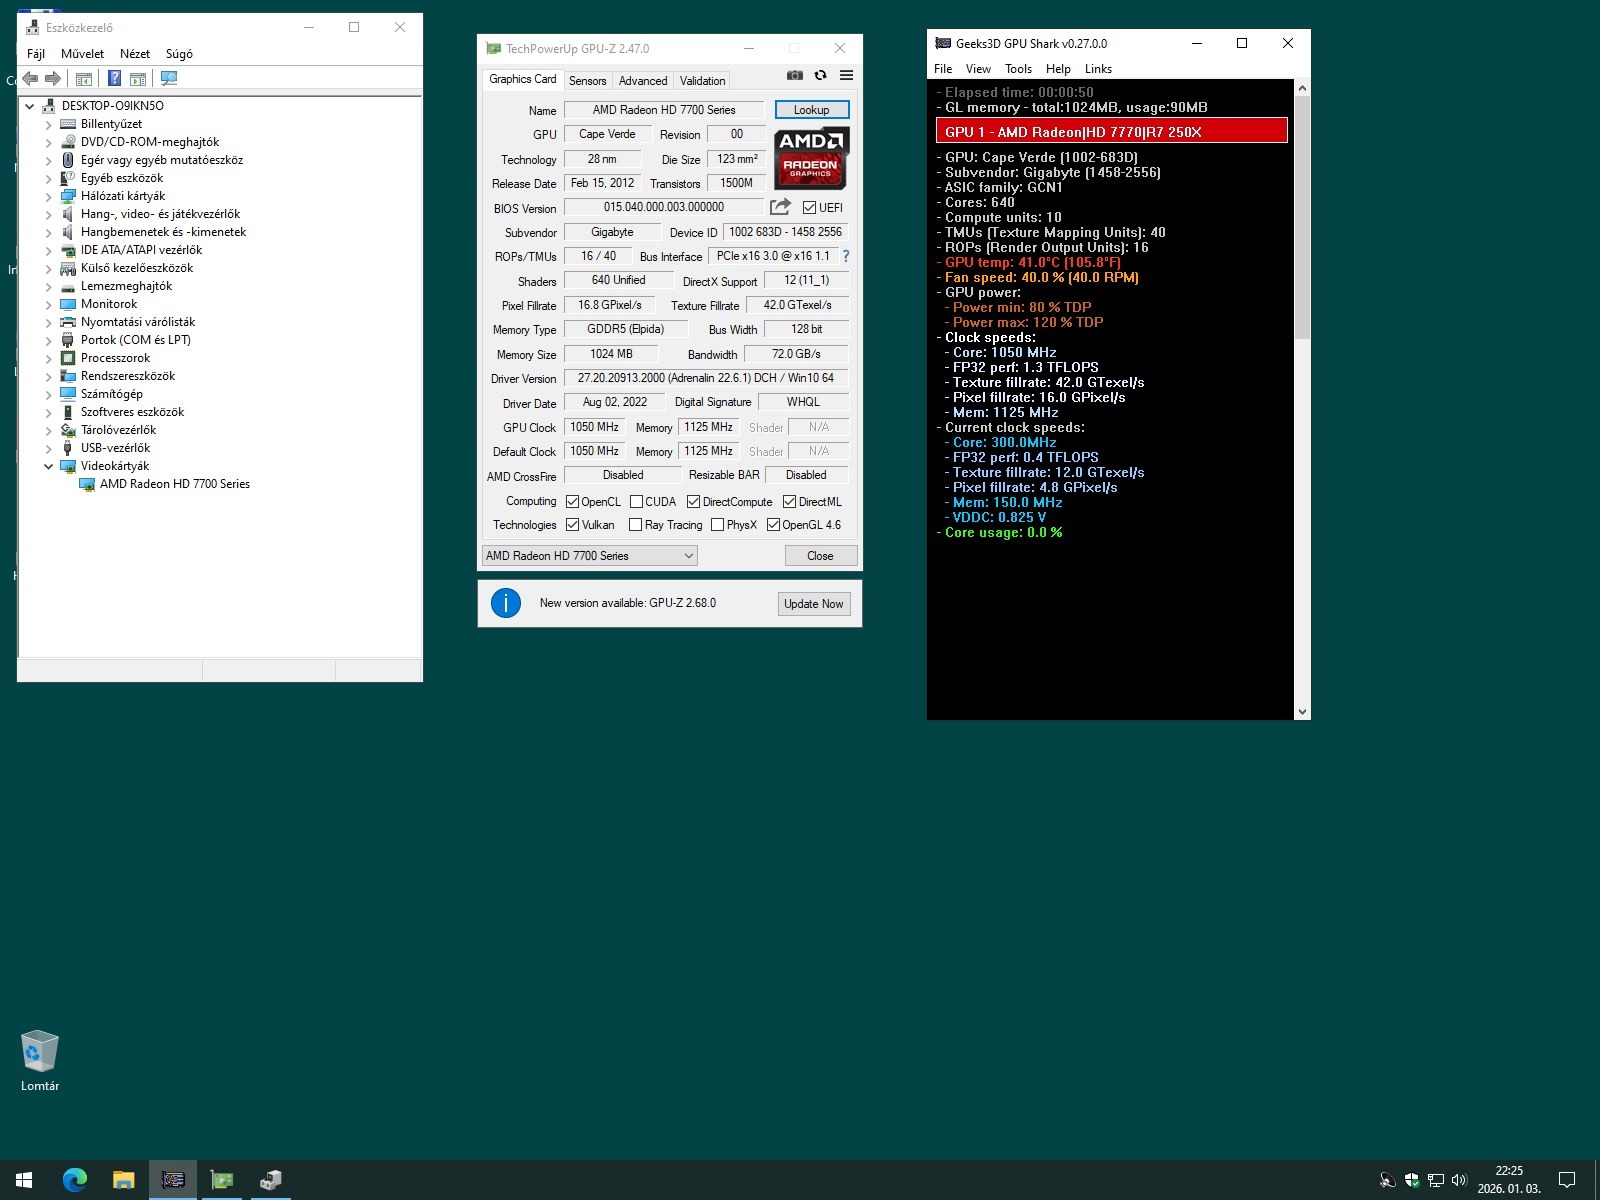Click the Windows Start button

point(24,1180)
